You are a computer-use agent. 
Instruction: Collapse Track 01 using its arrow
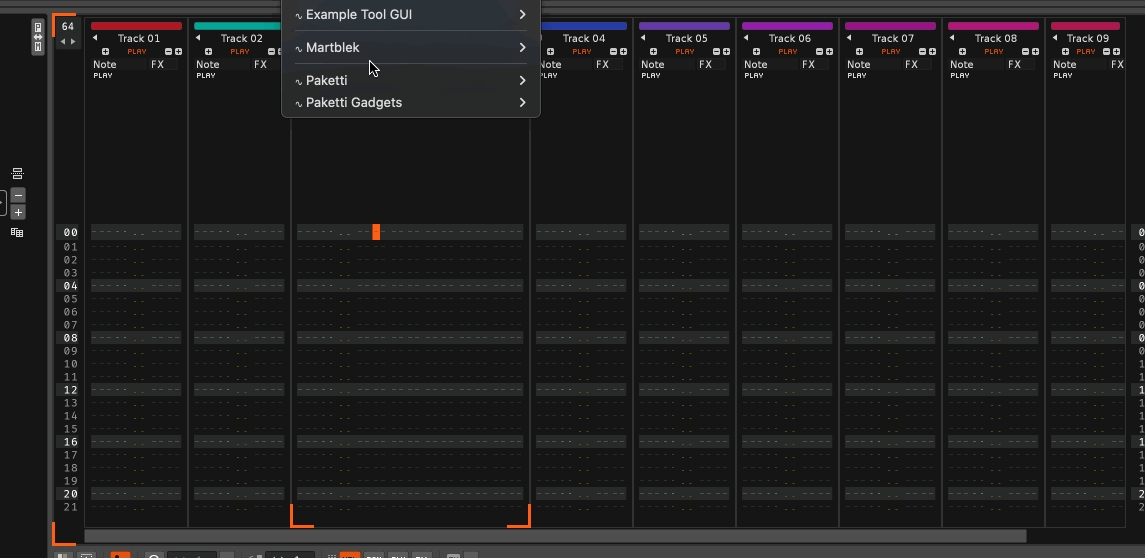pyautogui.click(x=95, y=38)
